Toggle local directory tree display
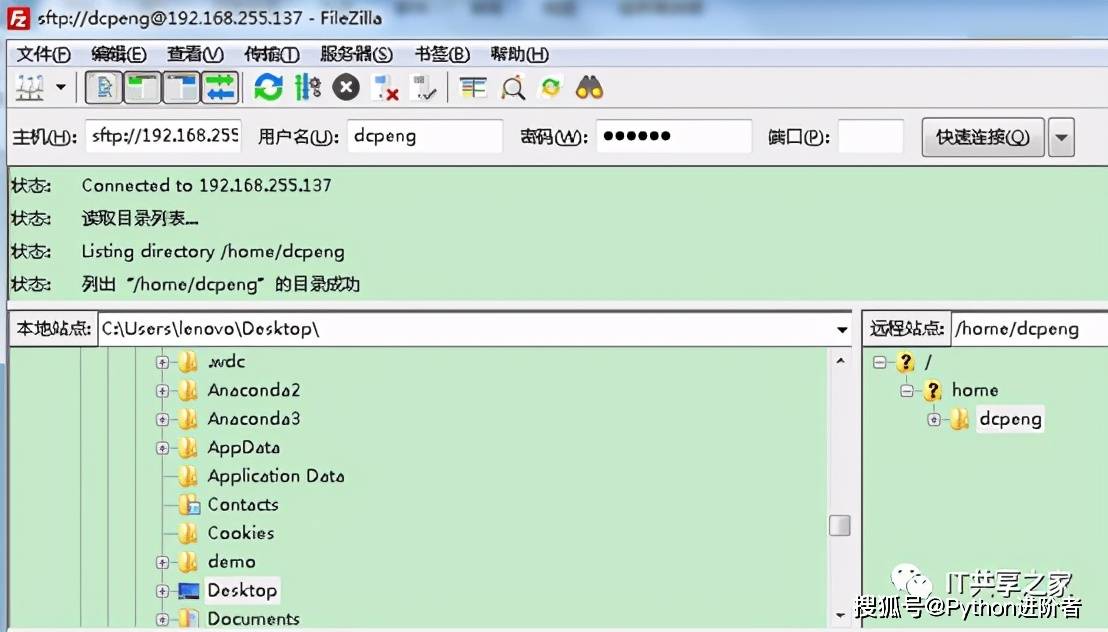 coord(142,88)
